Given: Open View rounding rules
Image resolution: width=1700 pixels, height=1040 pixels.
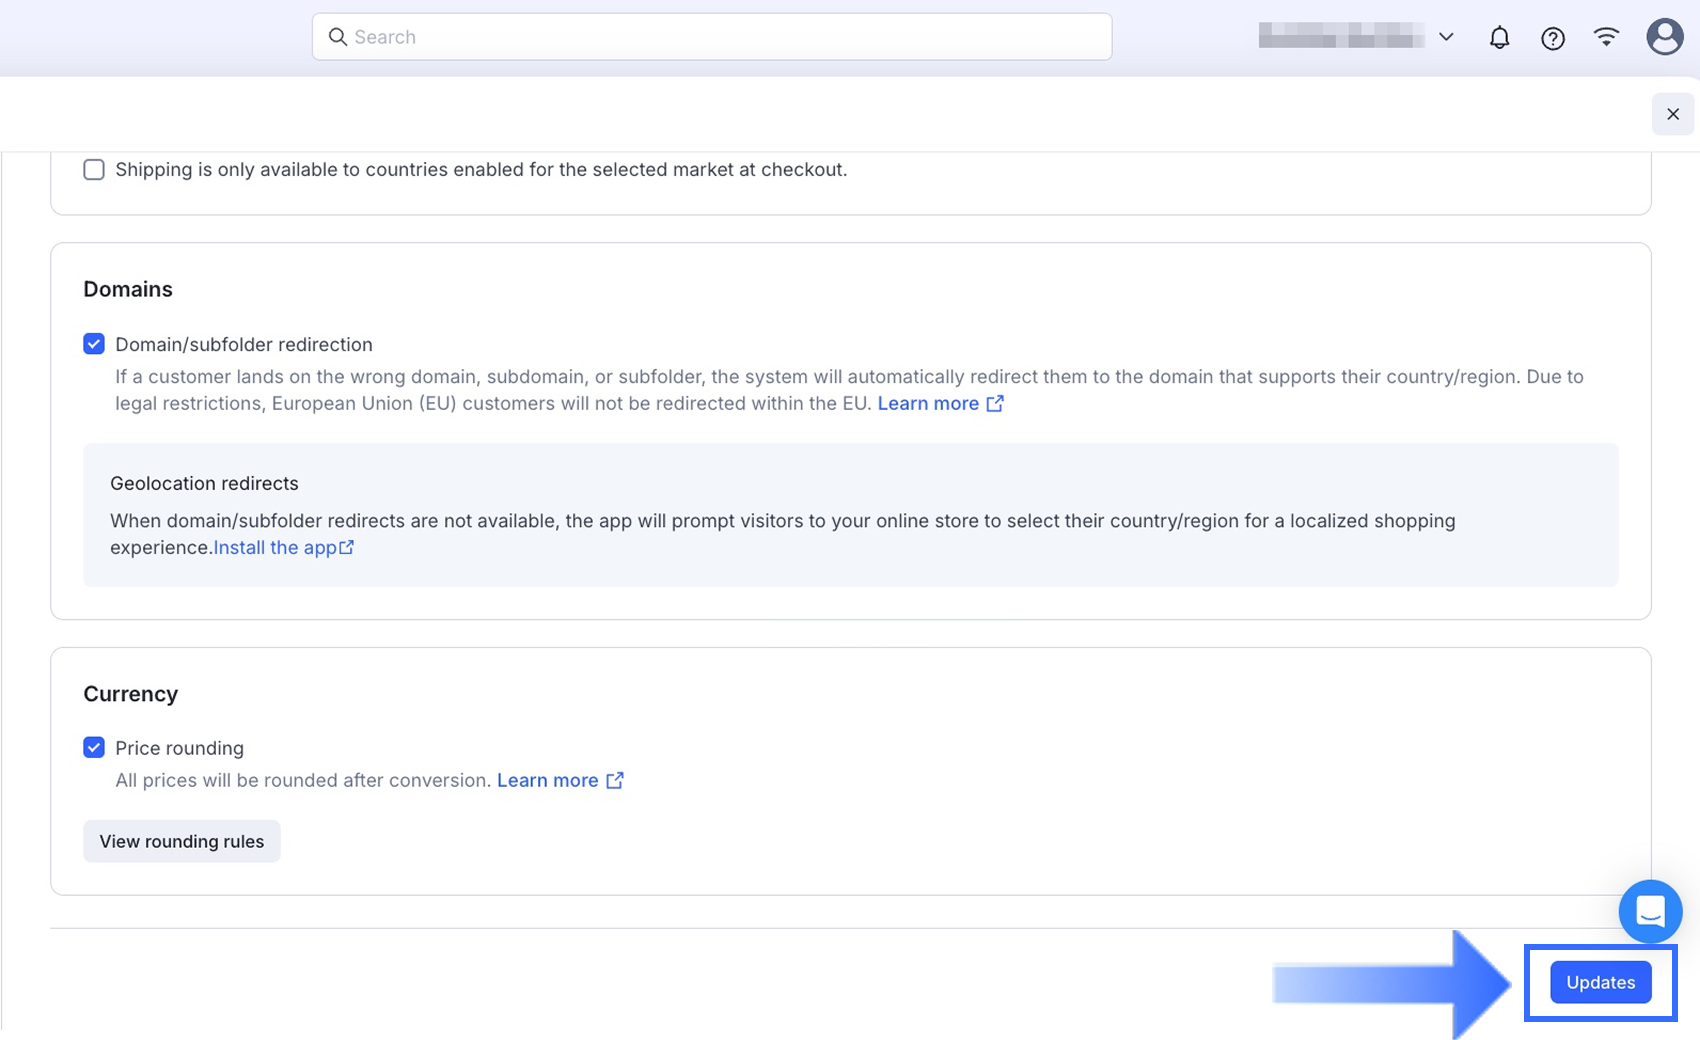Looking at the screenshot, I should click(x=182, y=841).
